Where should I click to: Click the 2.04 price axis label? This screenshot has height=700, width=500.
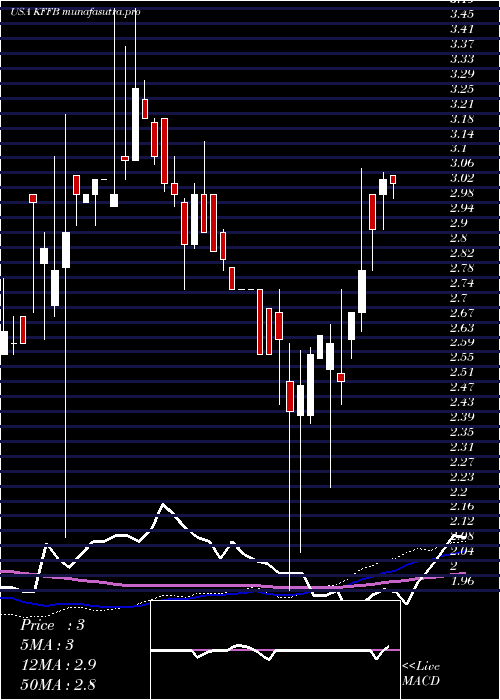coord(462,551)
